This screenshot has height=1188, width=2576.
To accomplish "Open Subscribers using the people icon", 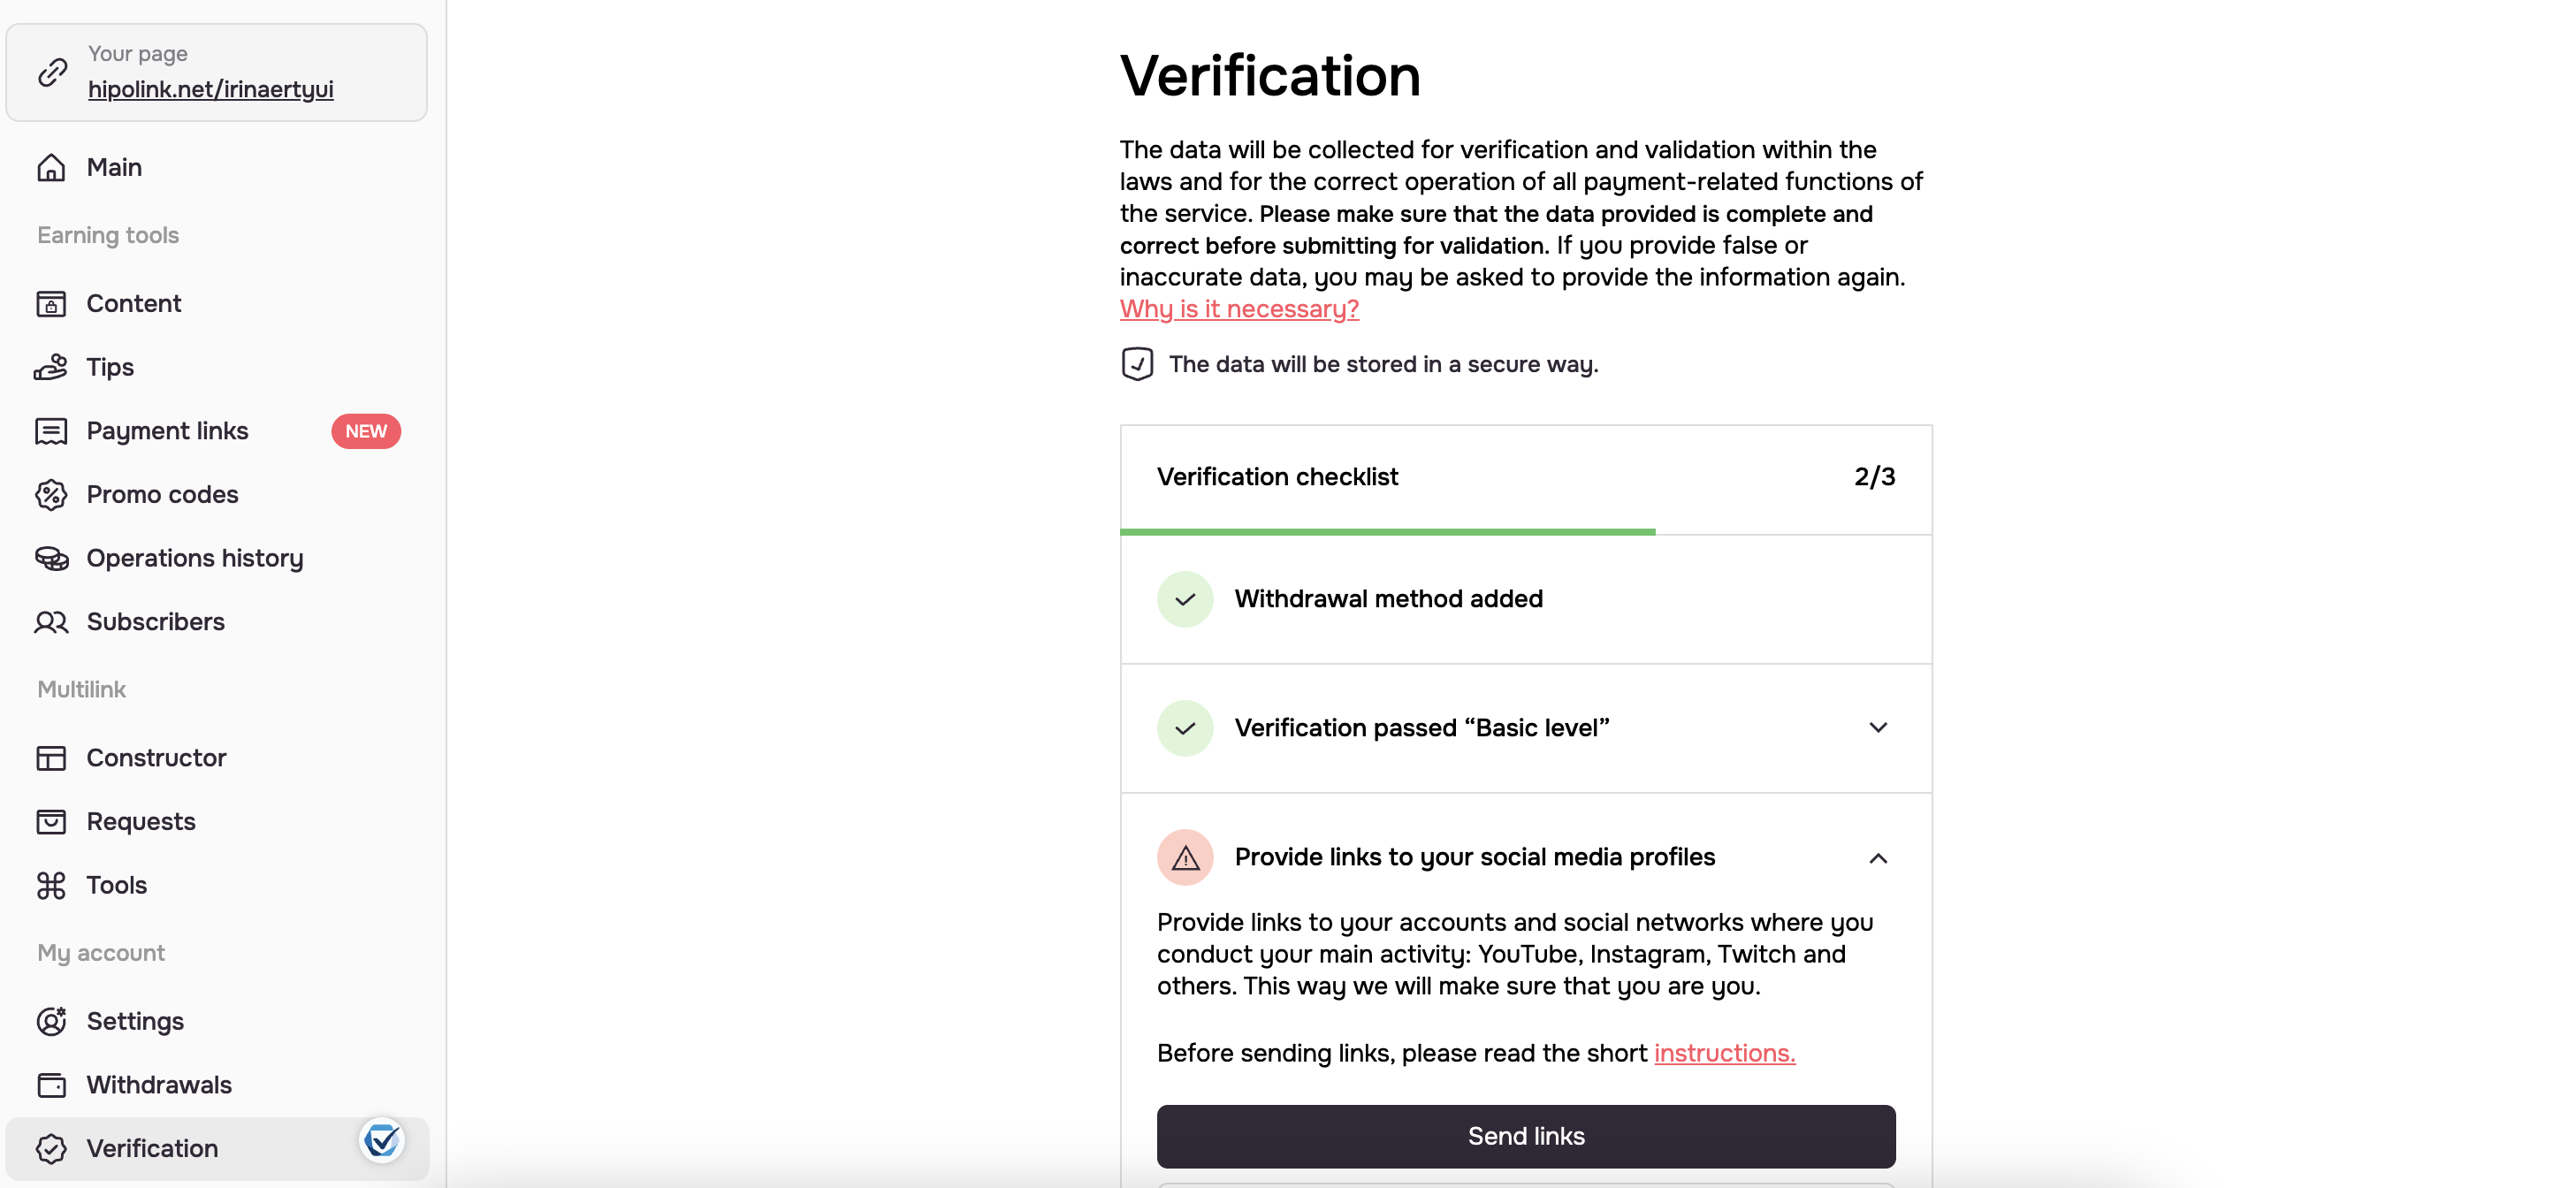I will [x=51, y=622].
